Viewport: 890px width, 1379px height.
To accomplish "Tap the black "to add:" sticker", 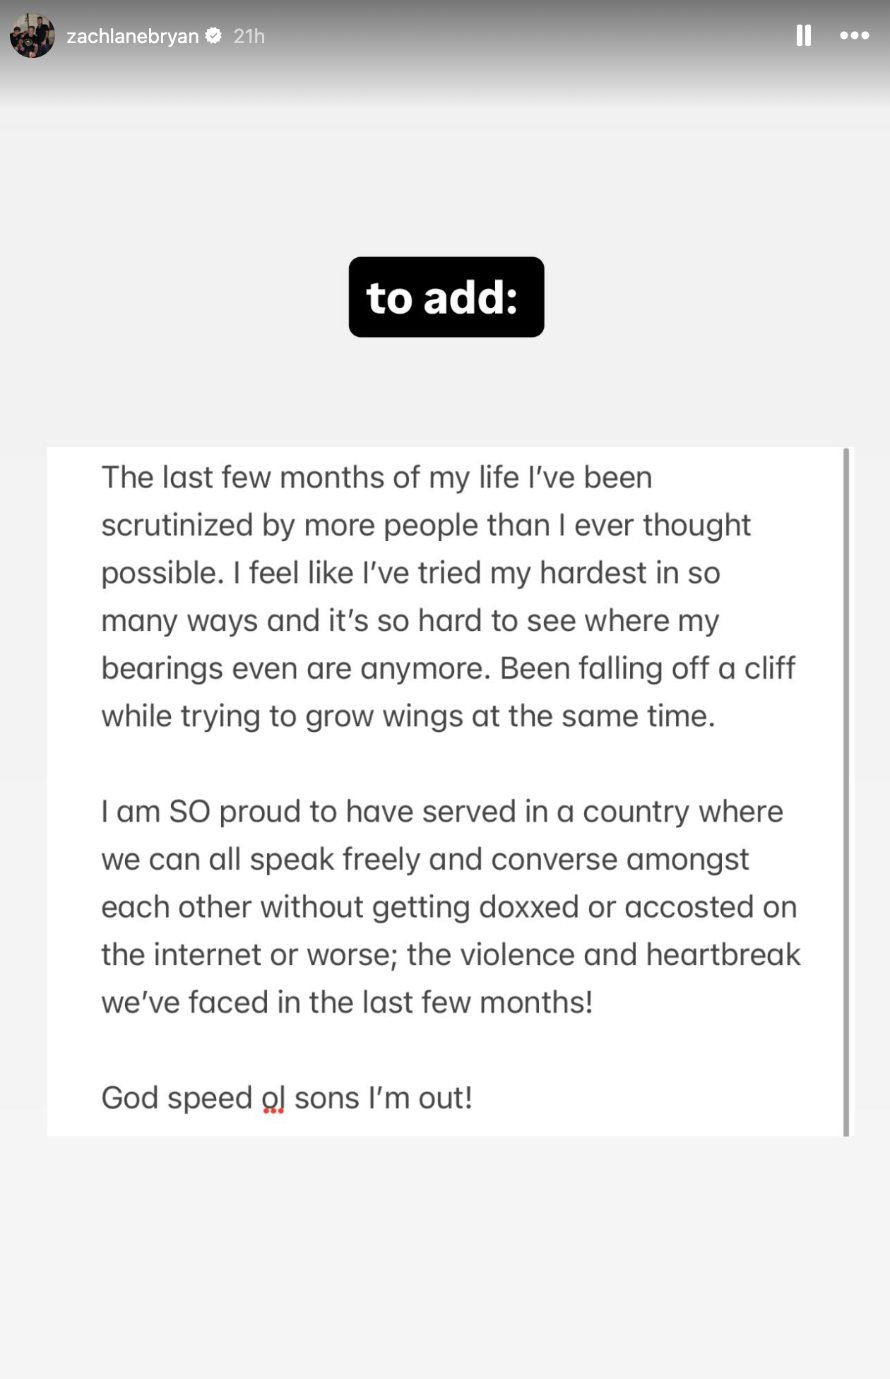I will point(446,297).
